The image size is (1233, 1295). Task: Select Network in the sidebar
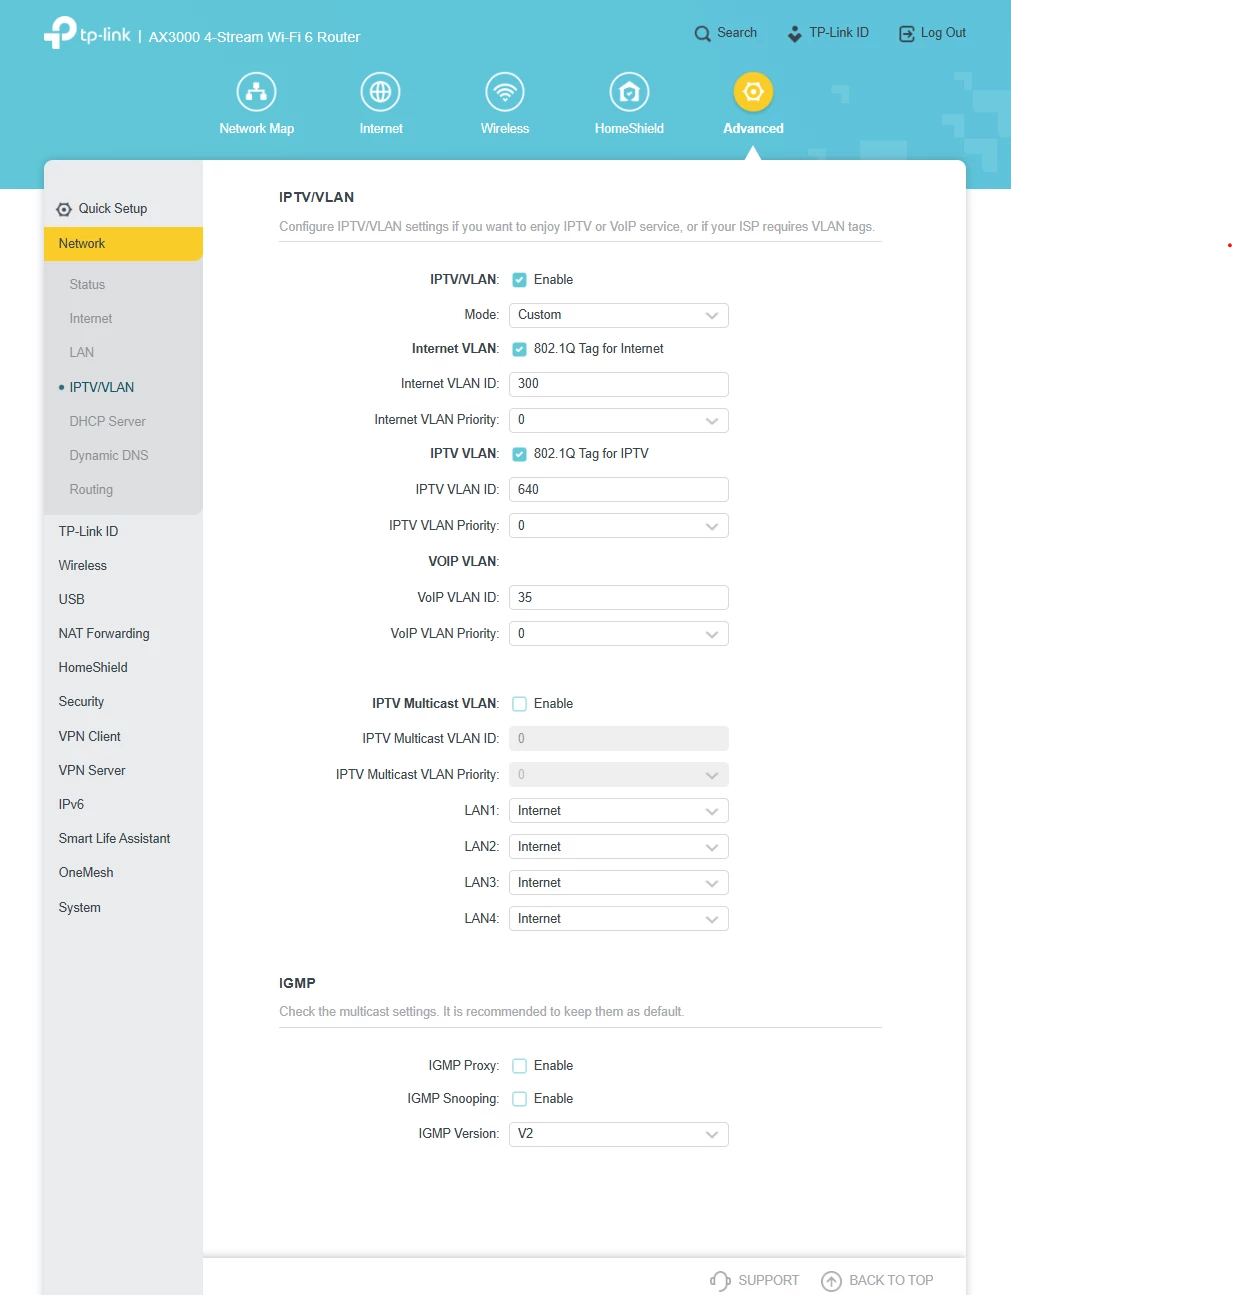pos(123,244)
